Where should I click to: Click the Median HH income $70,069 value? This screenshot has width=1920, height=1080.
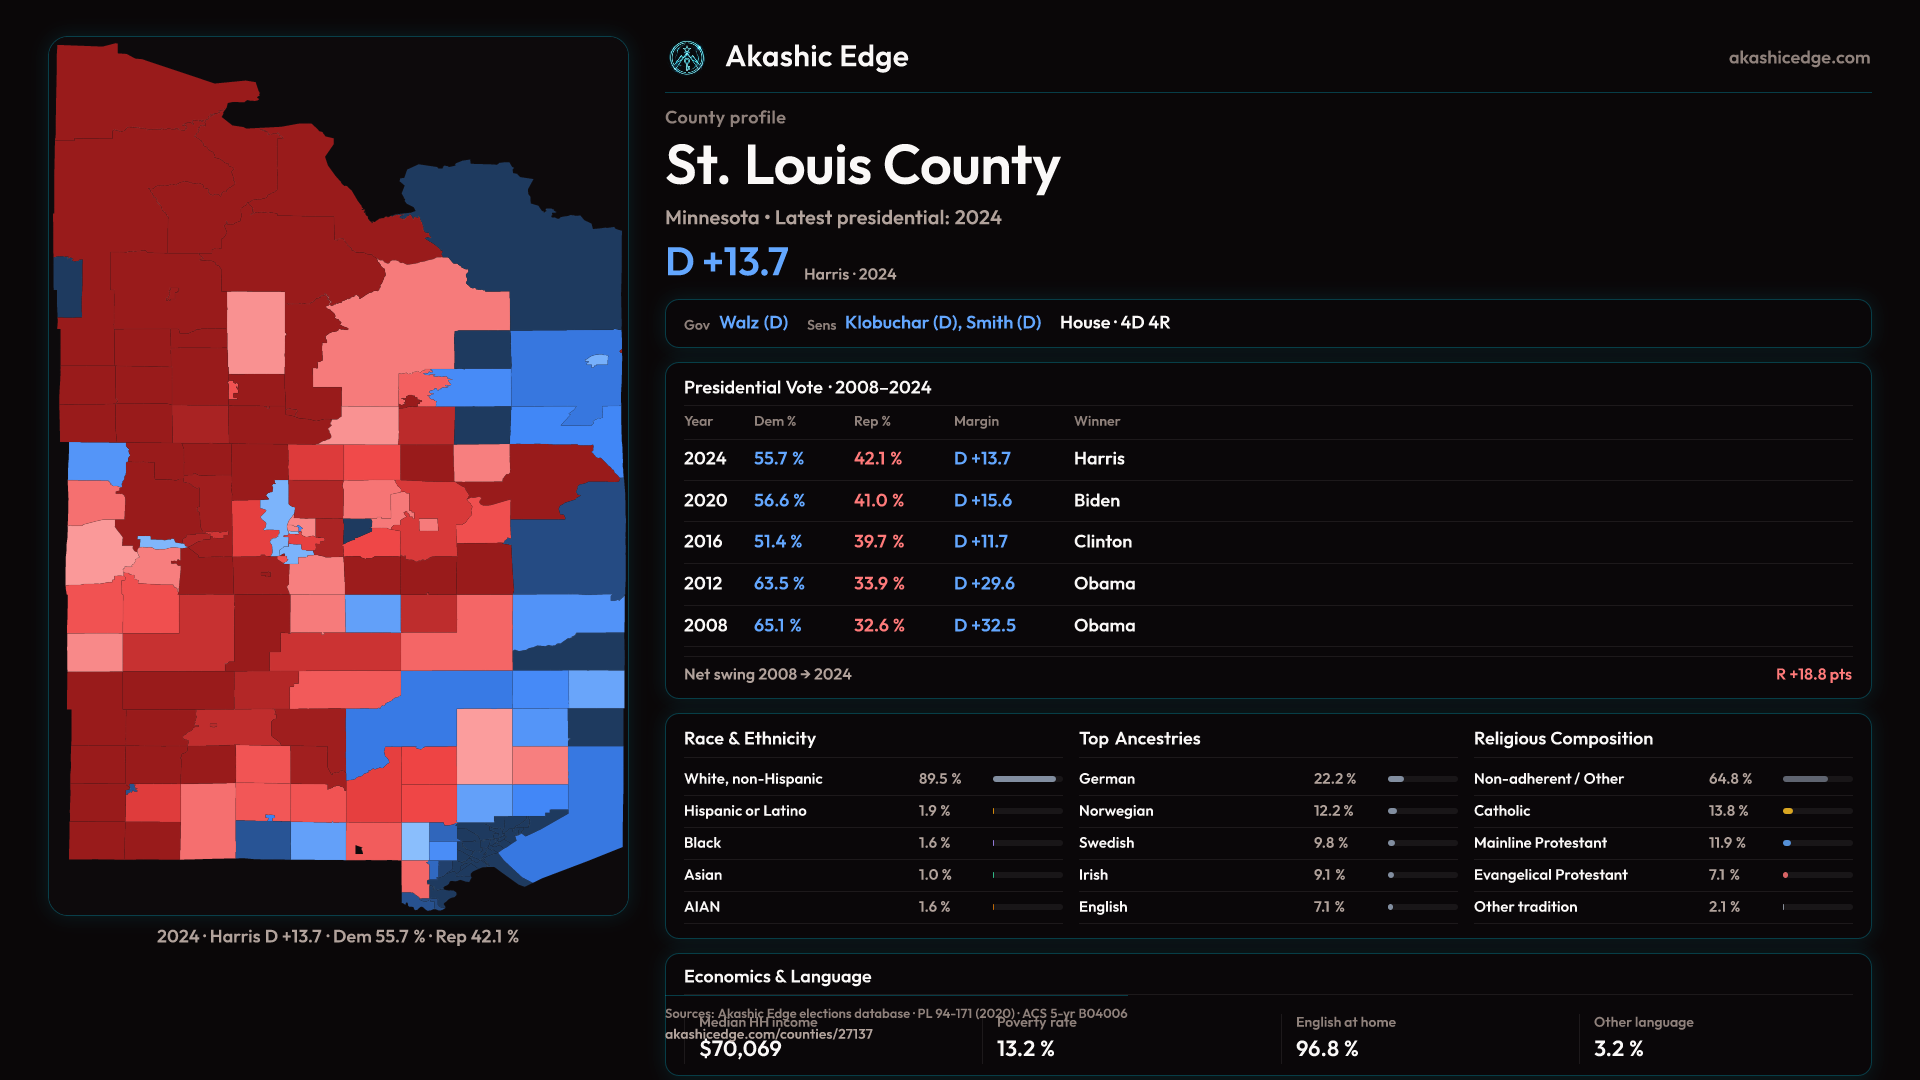tap(740, 1049)
